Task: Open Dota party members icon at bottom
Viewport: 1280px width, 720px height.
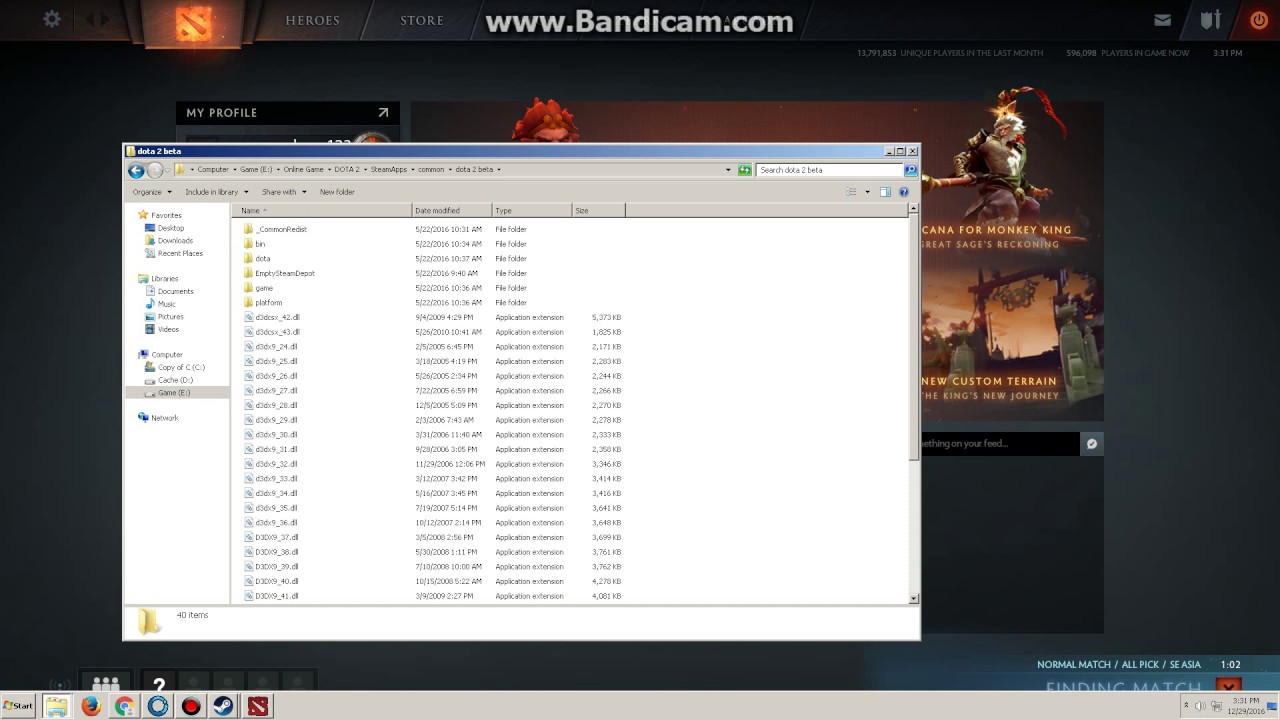Action: tap(106, 682)
